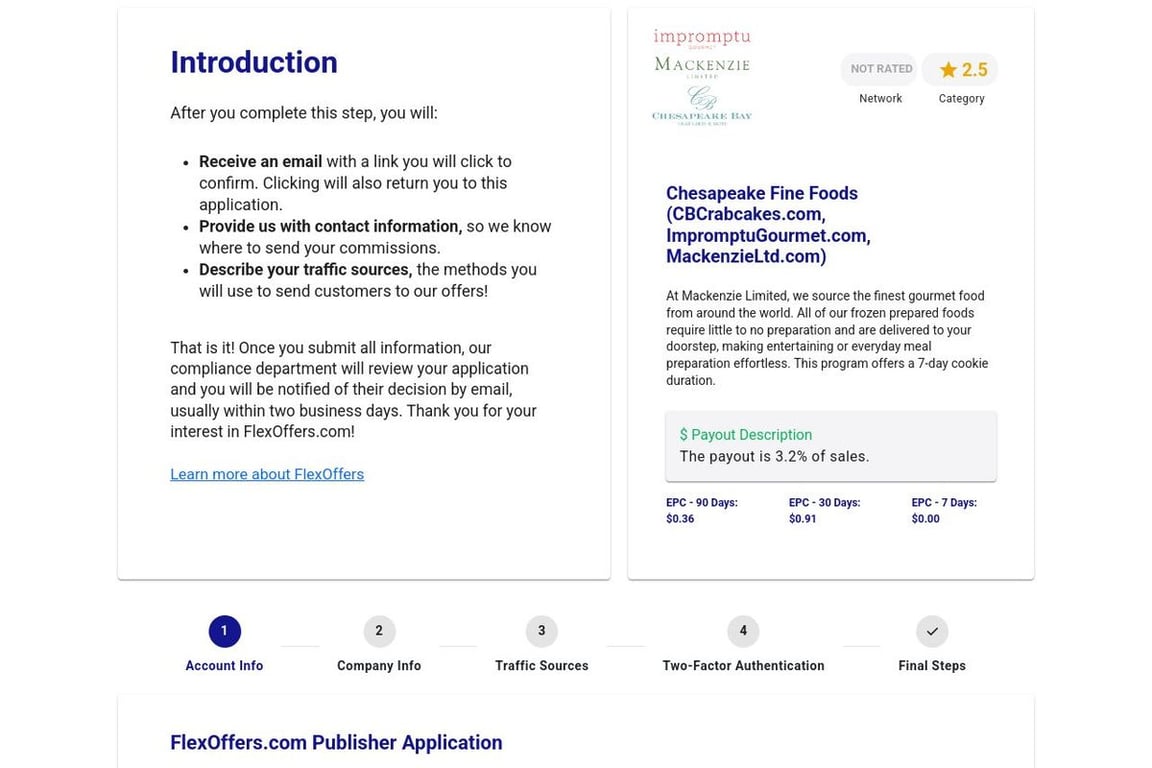
Task: Open the Learn more about FlexOffers link
Action: click(267, 474)
